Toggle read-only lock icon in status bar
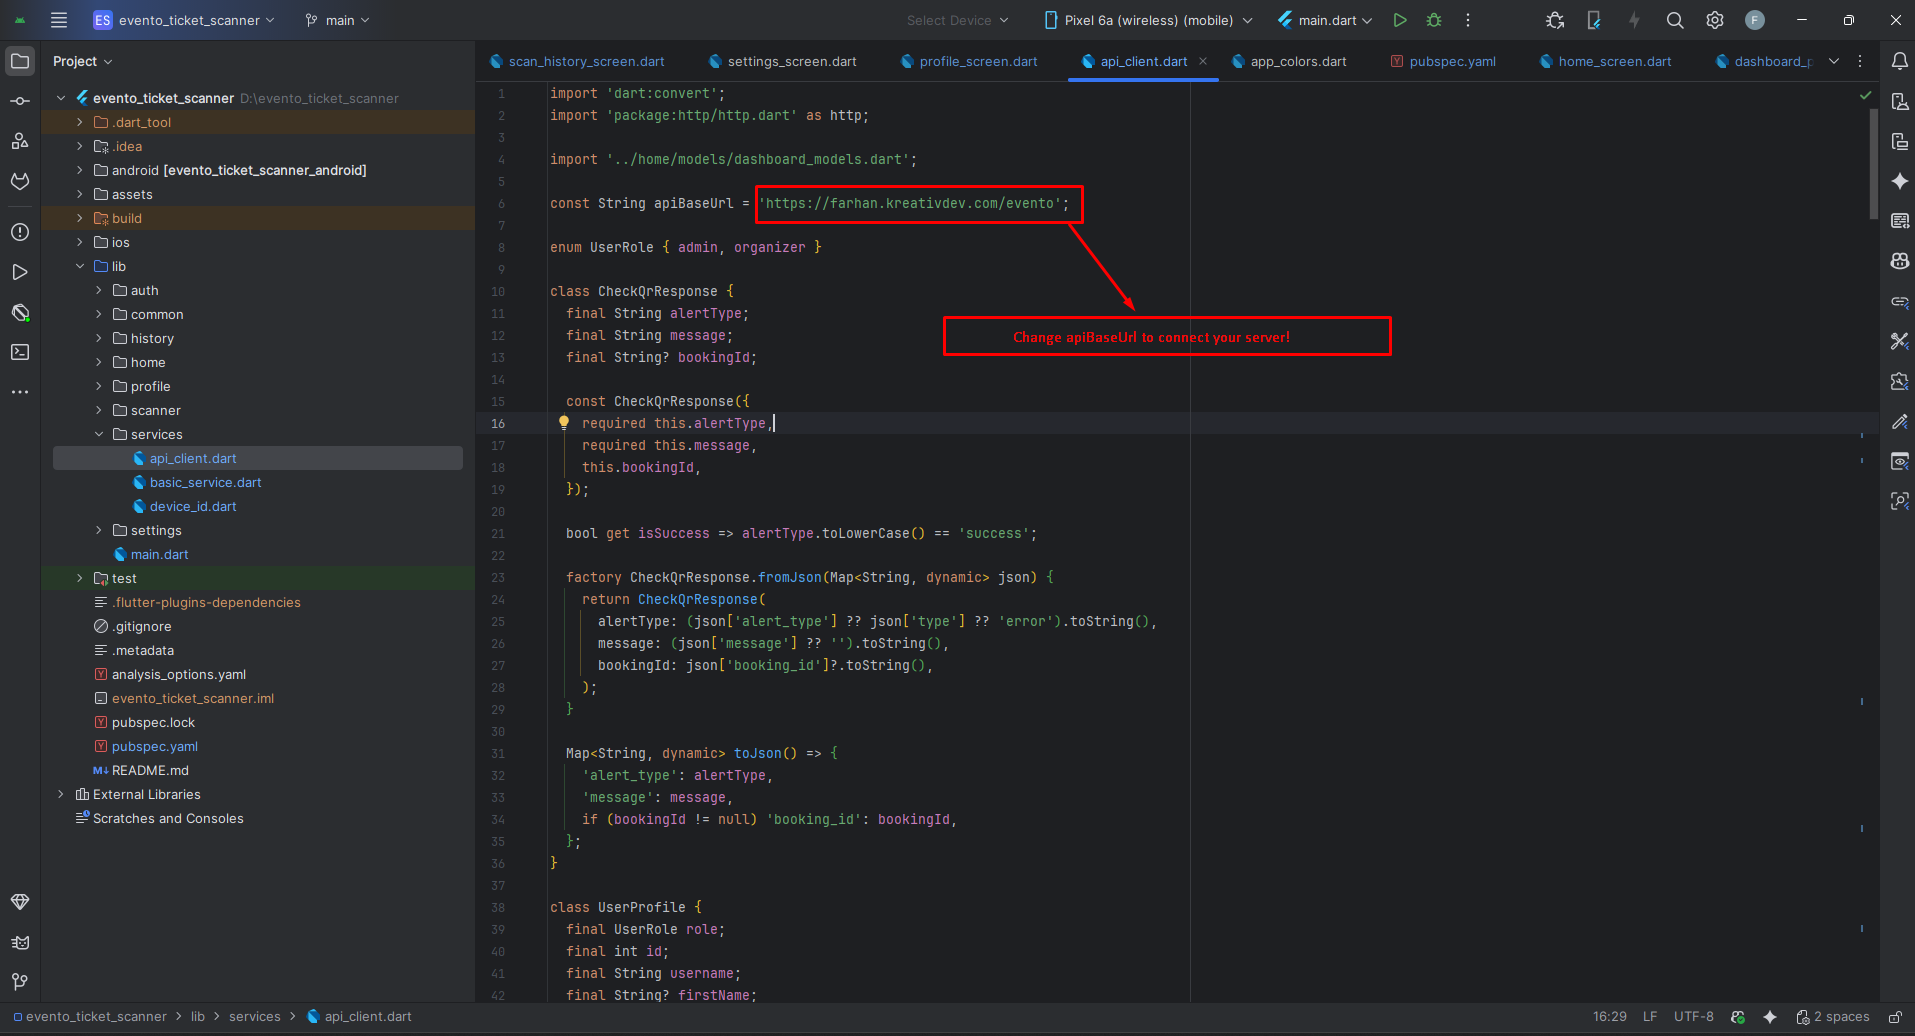The image size is (1915, 1036). tap(1895, 1016)
